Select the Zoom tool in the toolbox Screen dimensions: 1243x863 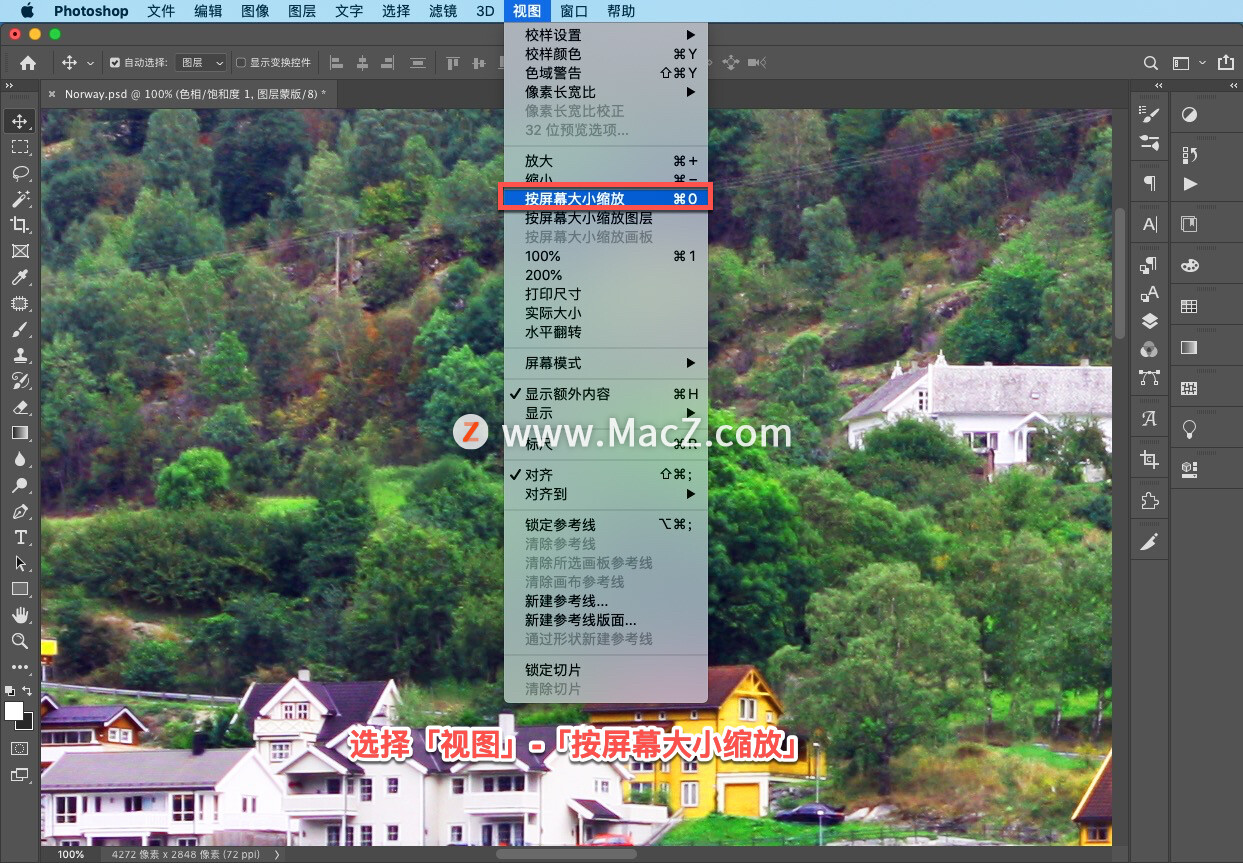click(x=20, y=641)
